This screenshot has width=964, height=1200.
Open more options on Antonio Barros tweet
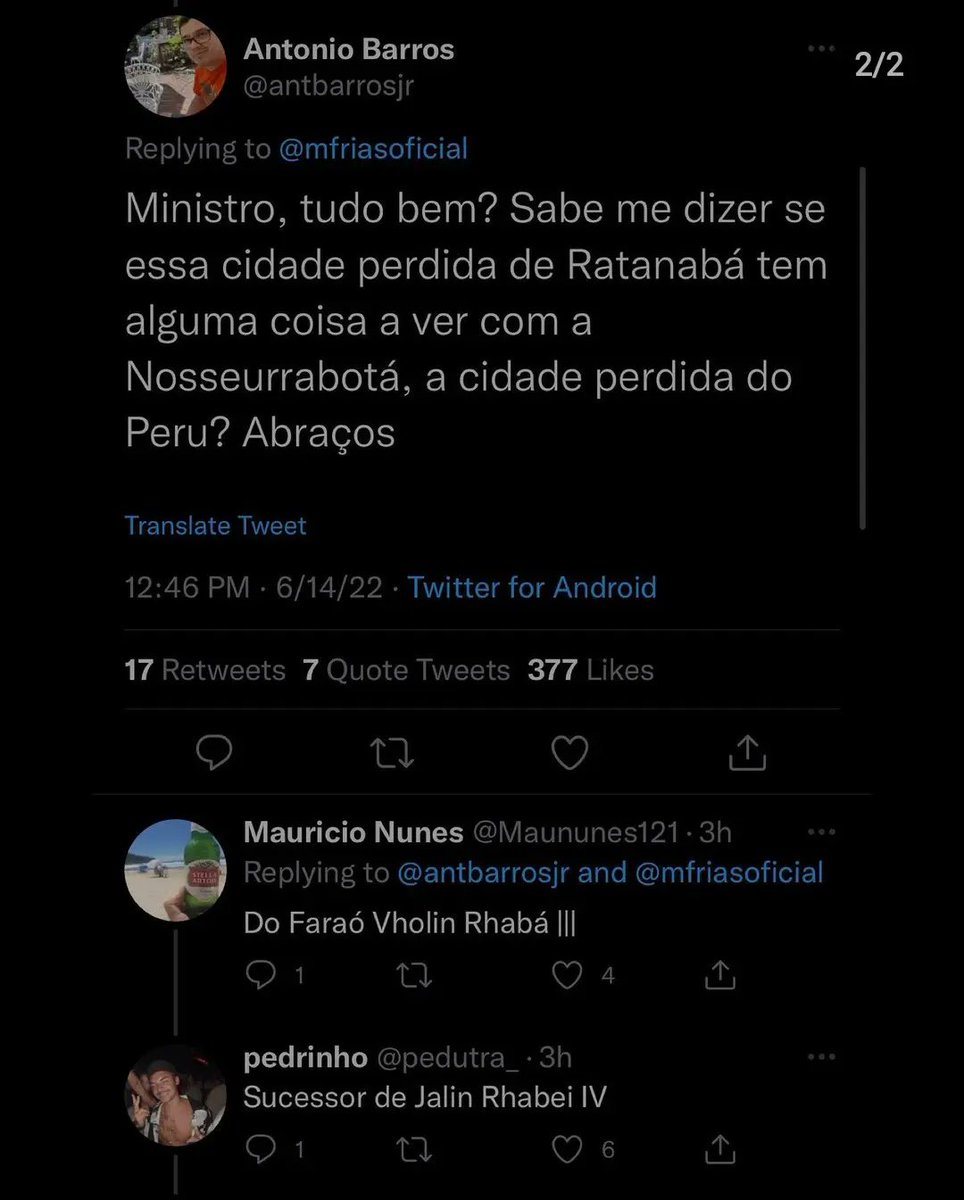[821, 48]
